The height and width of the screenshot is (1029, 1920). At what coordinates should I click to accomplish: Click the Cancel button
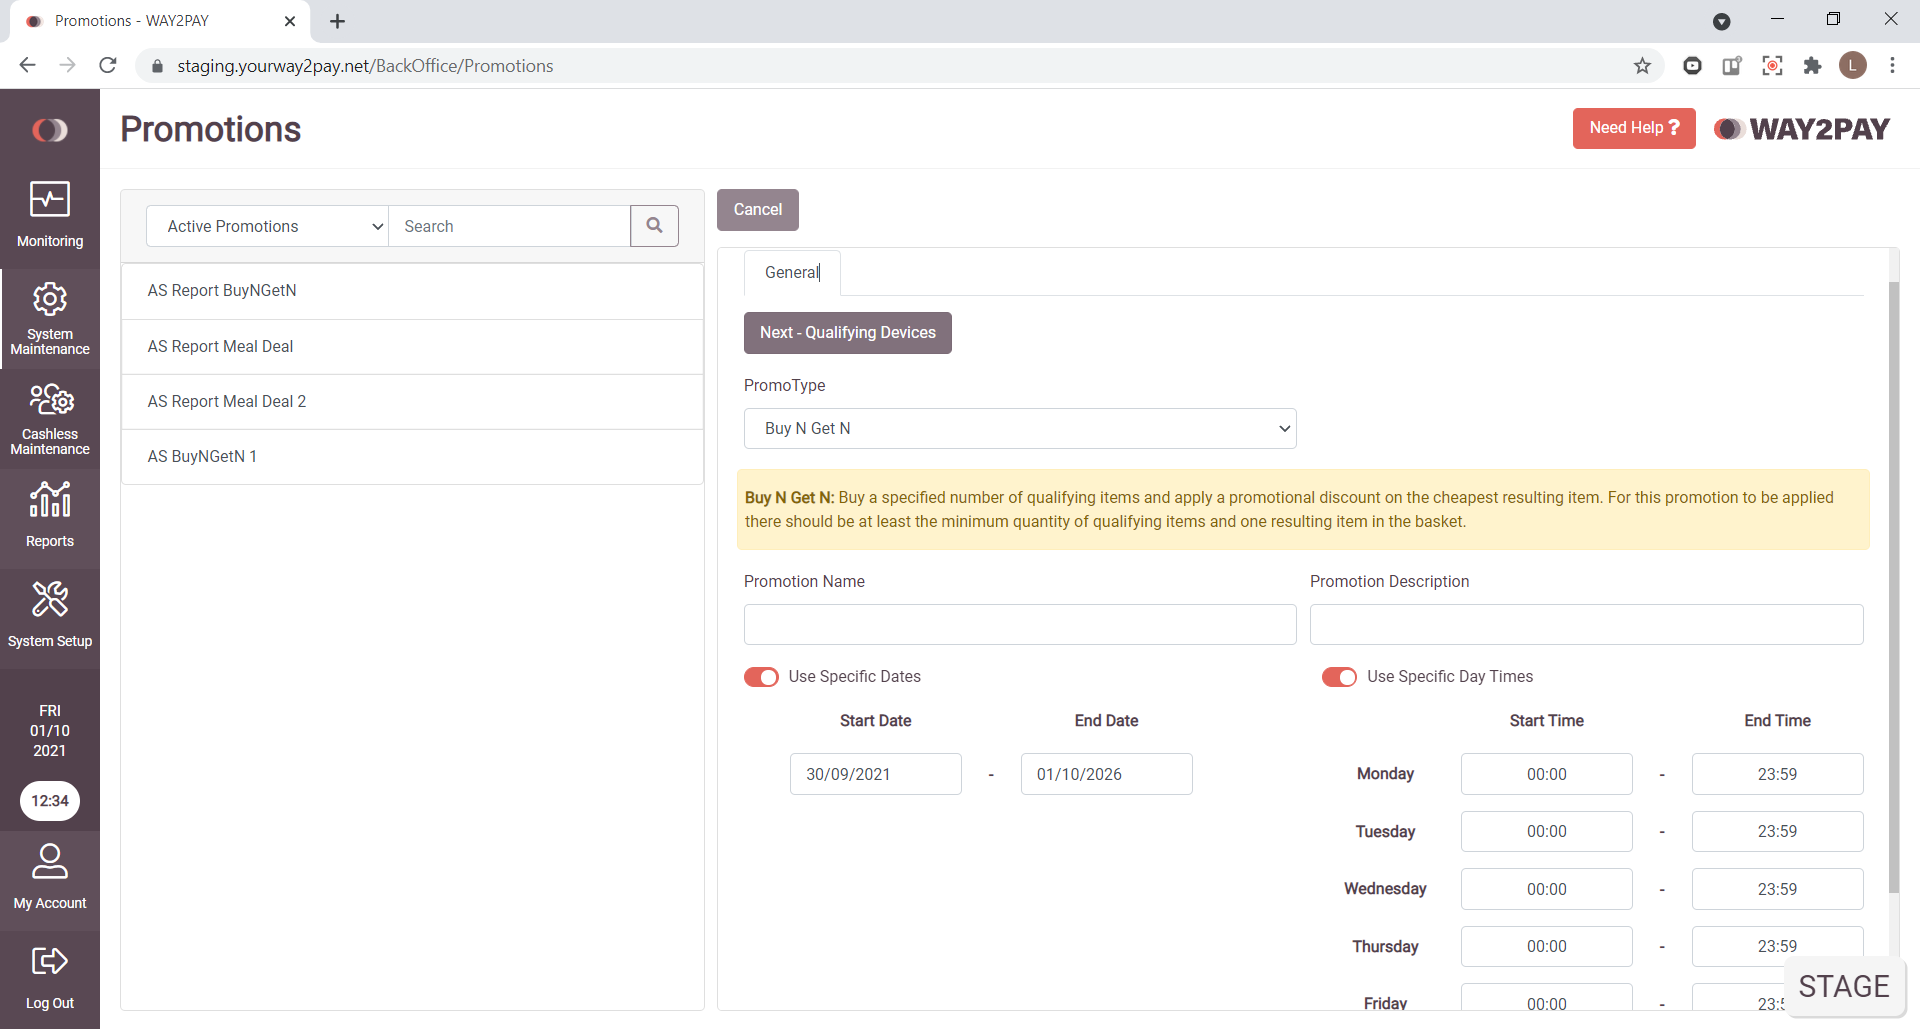(758, 210)
